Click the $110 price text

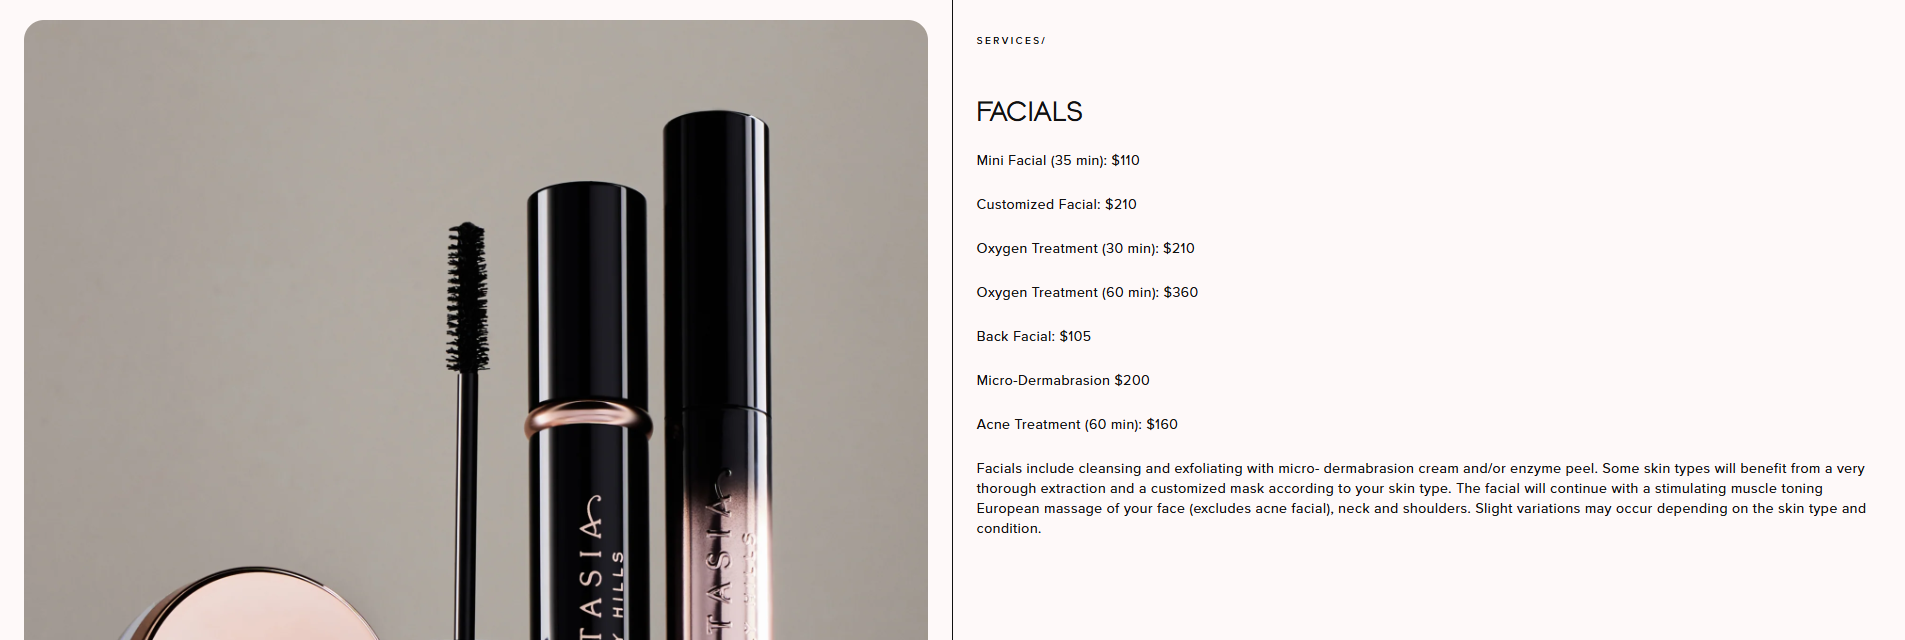[1125, 160]
